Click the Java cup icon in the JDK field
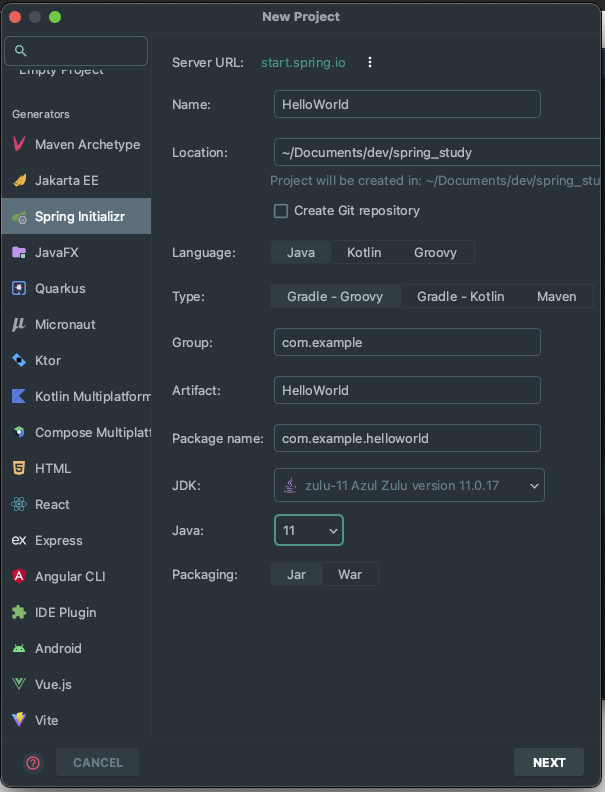605x792 pixels. [x=290, y=485]
